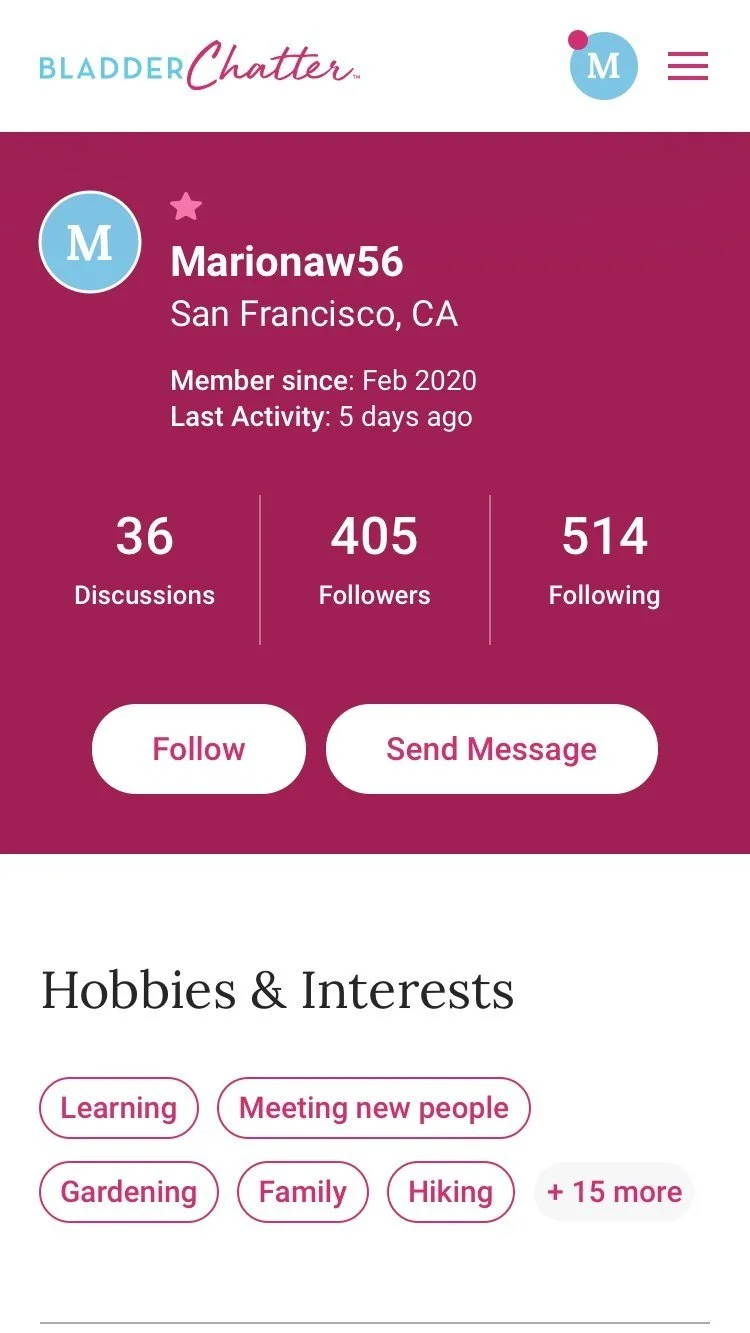Open the hamburger menu icon

[x=688, y=66]
